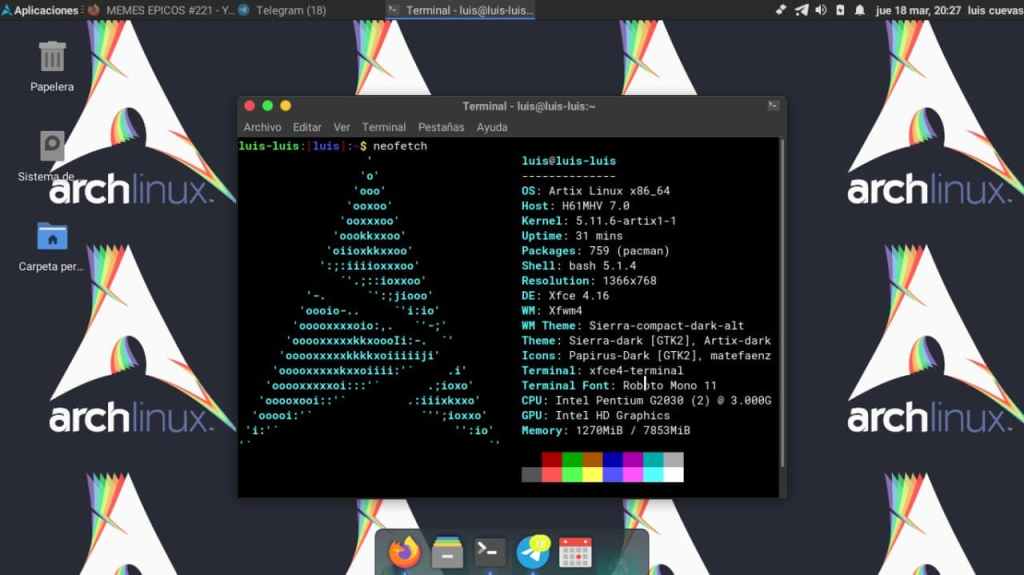Image resolution: width=1024 pixels, height=575 pixels.
Task: Open the Aplicaciones menu
Action: pyautogui.click(x=40, y=10)
